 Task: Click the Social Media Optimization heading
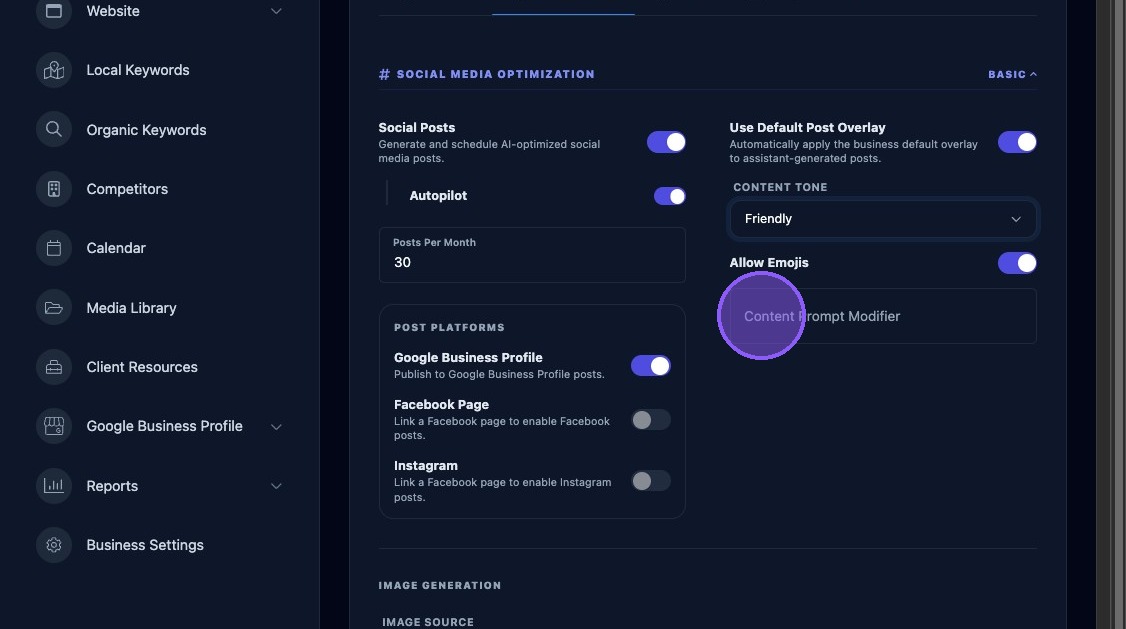click(x=495, y=74)
